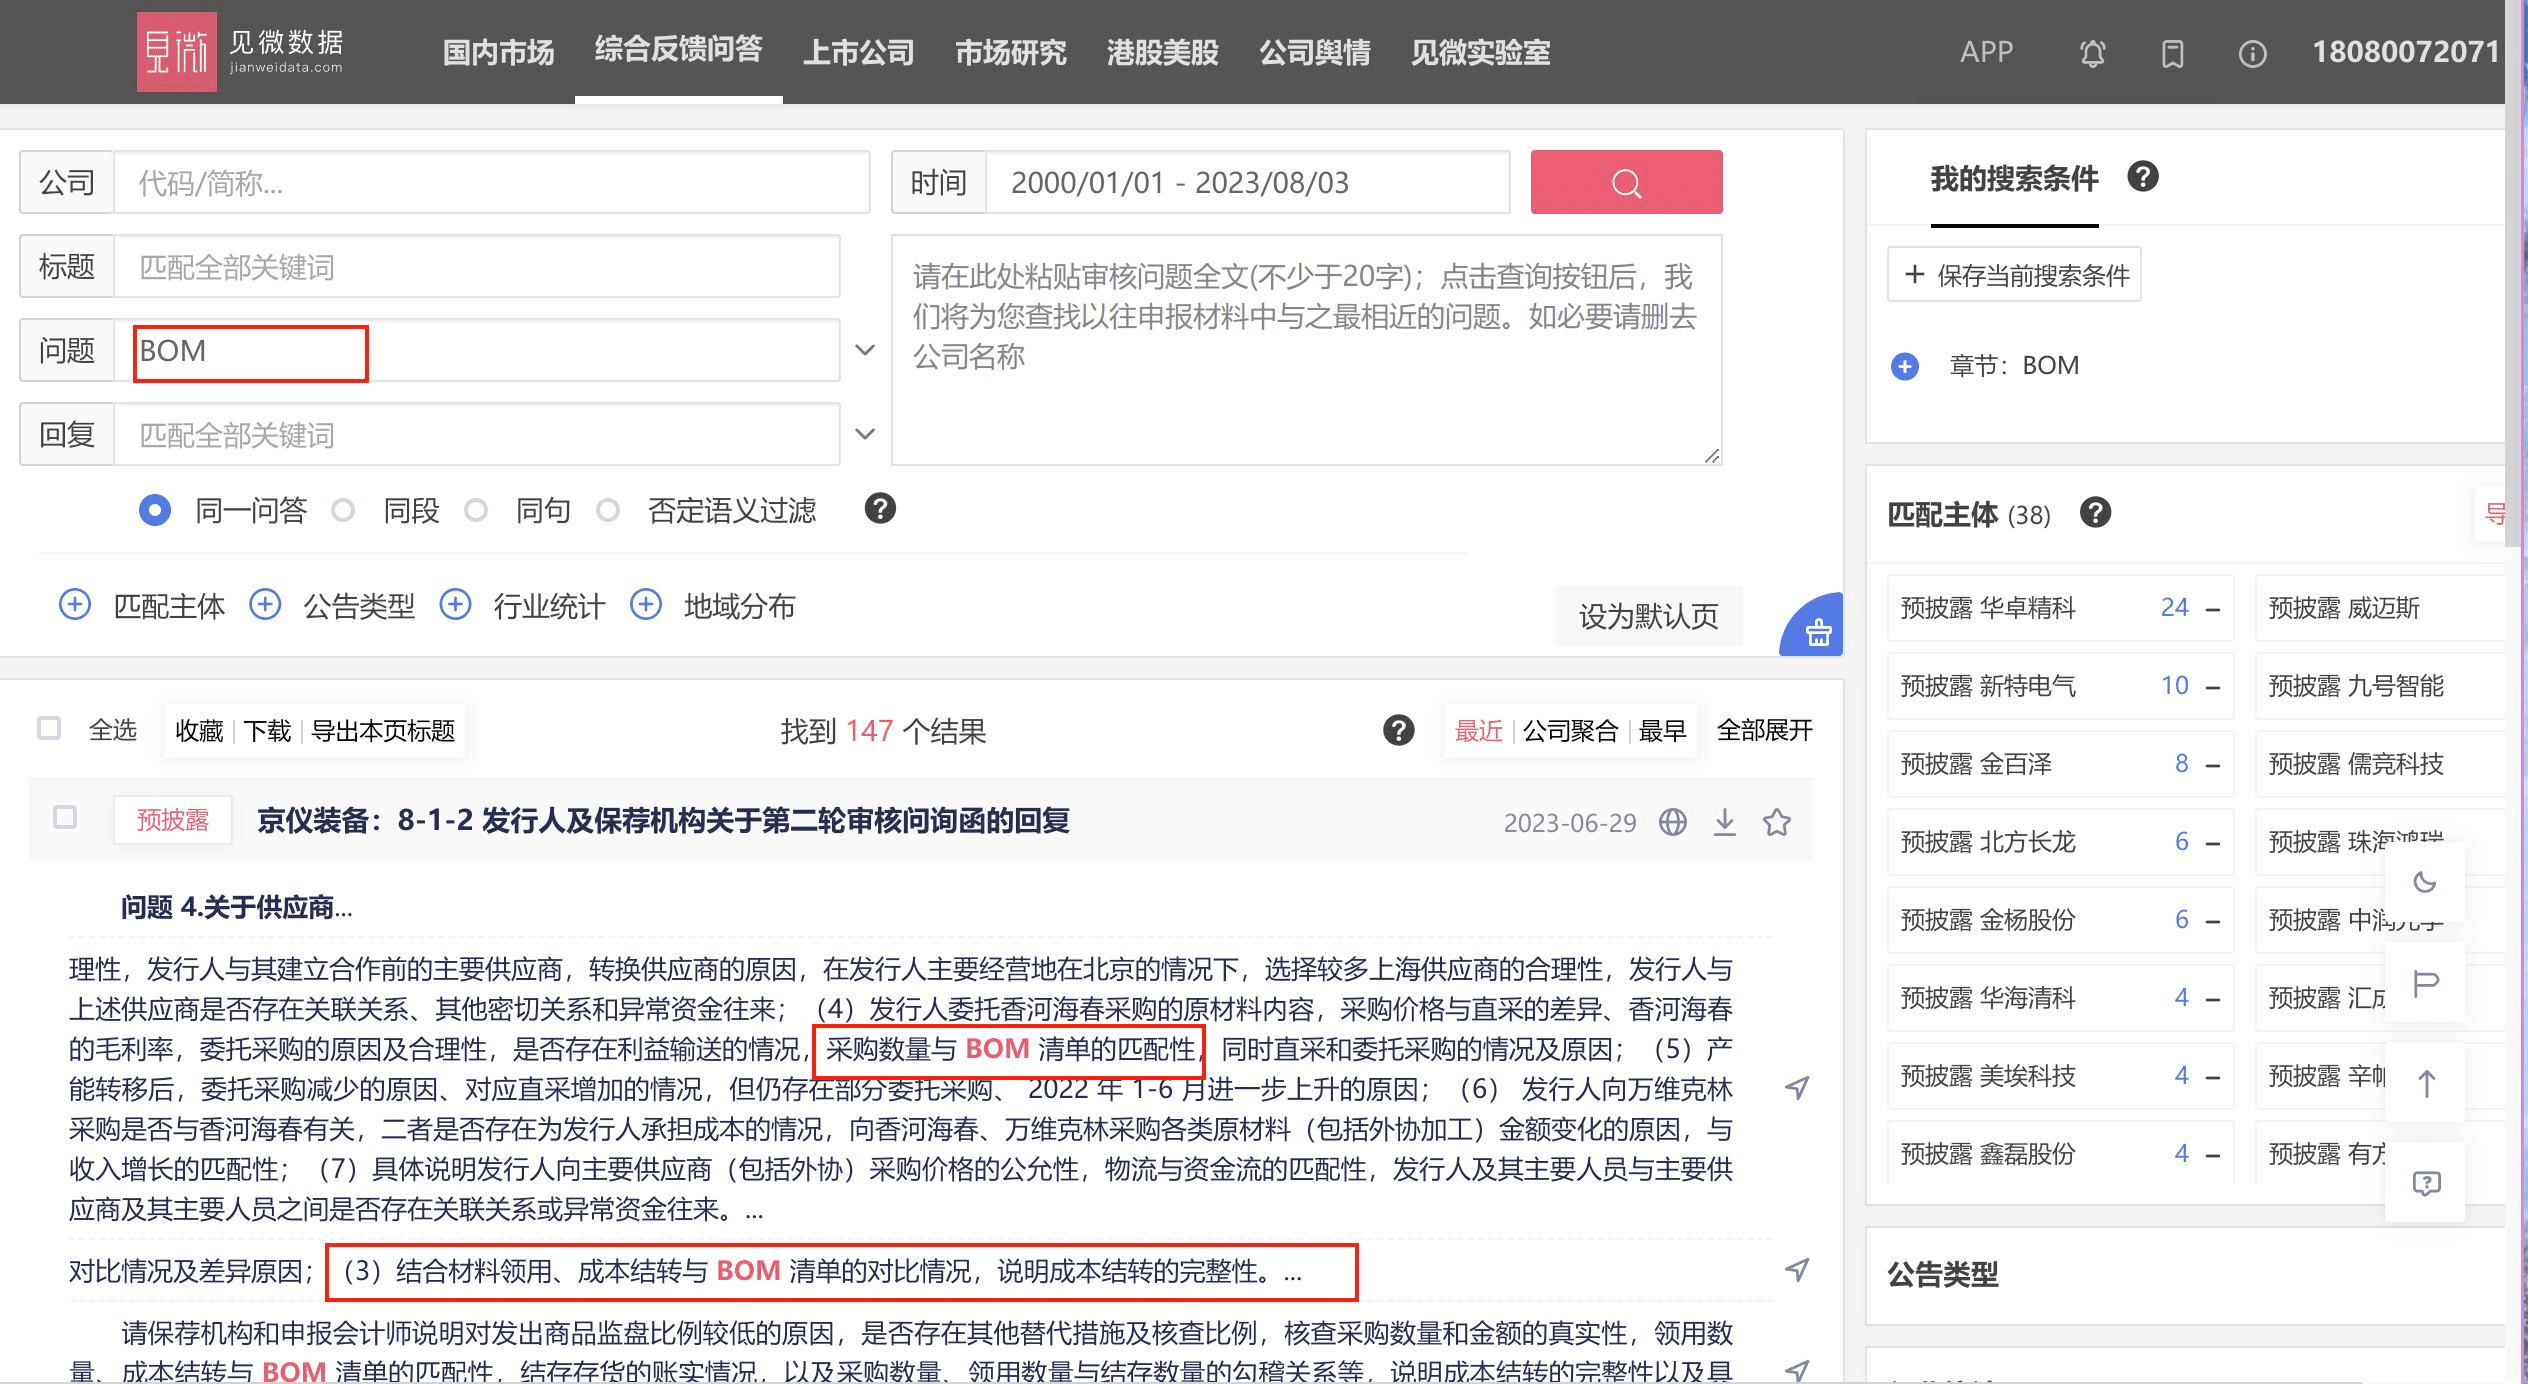Click minus icon for 北方长龙

pyautogui.click(x=2213, y=843)
